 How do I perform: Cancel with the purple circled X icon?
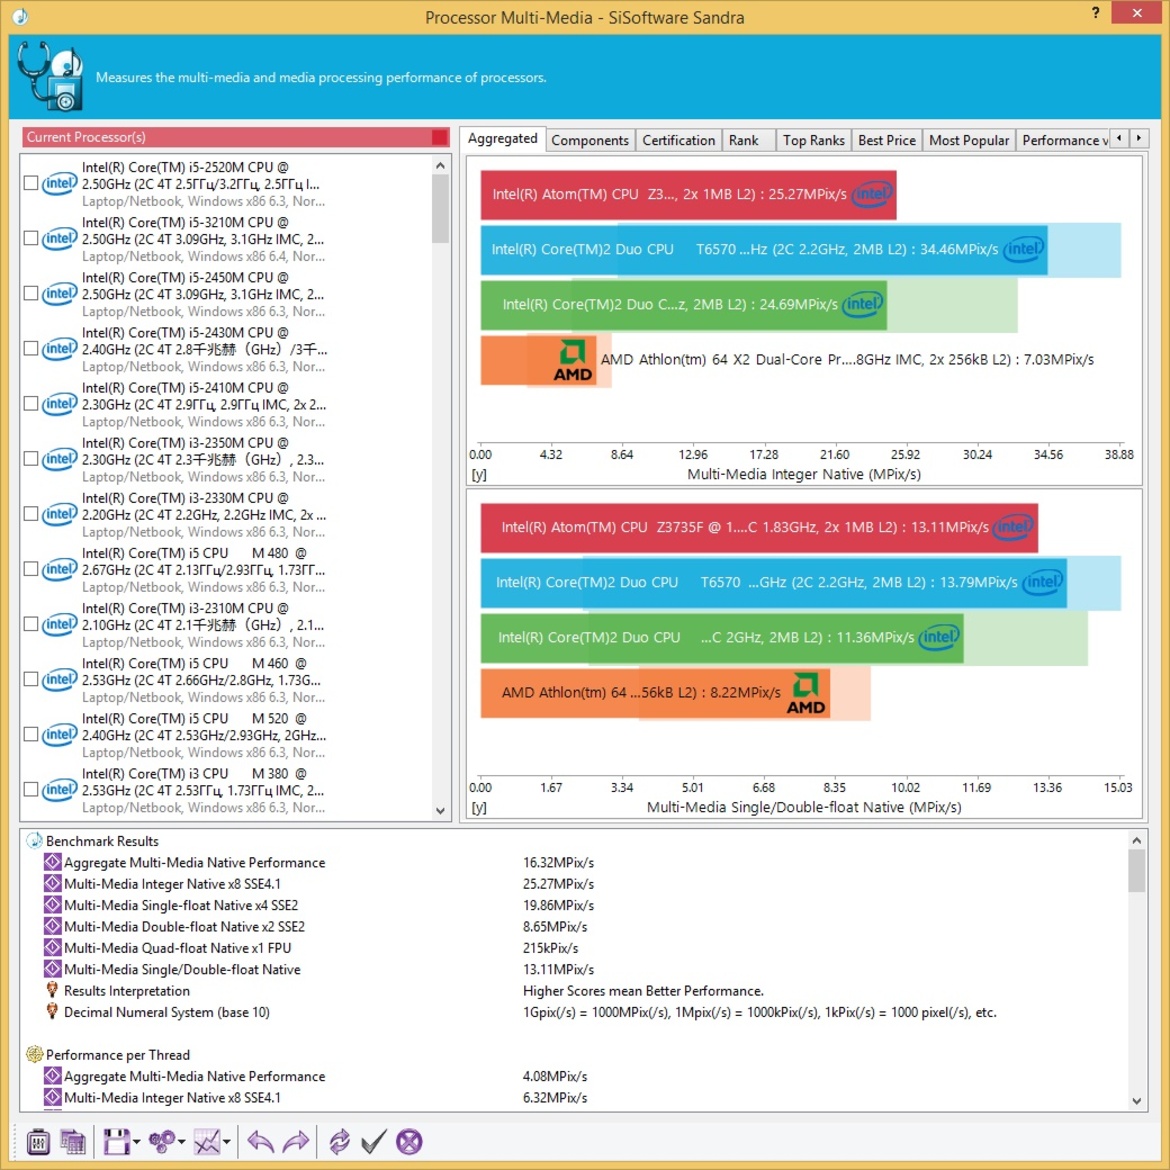tap(409, 1142)
